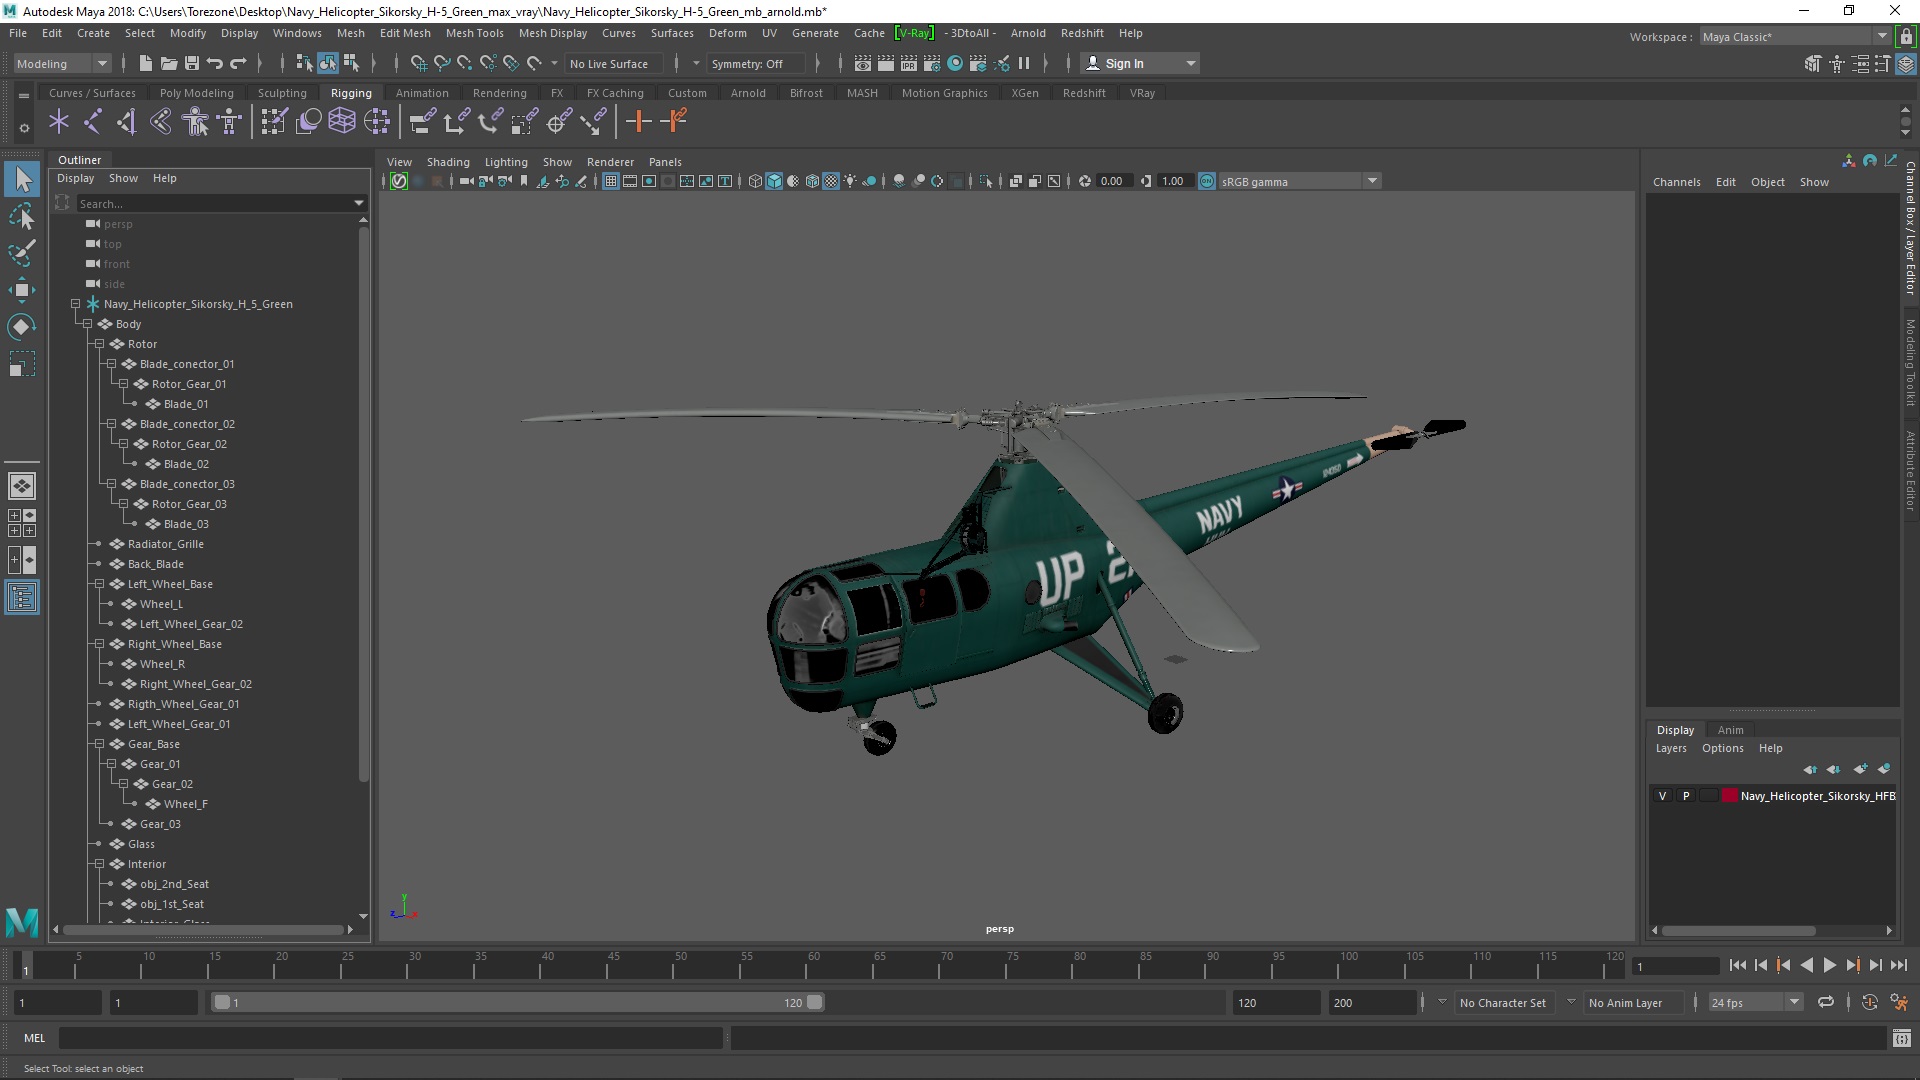Activate the Lasso Select tool
The image size is (1920, 1080).
click(22, 217)
